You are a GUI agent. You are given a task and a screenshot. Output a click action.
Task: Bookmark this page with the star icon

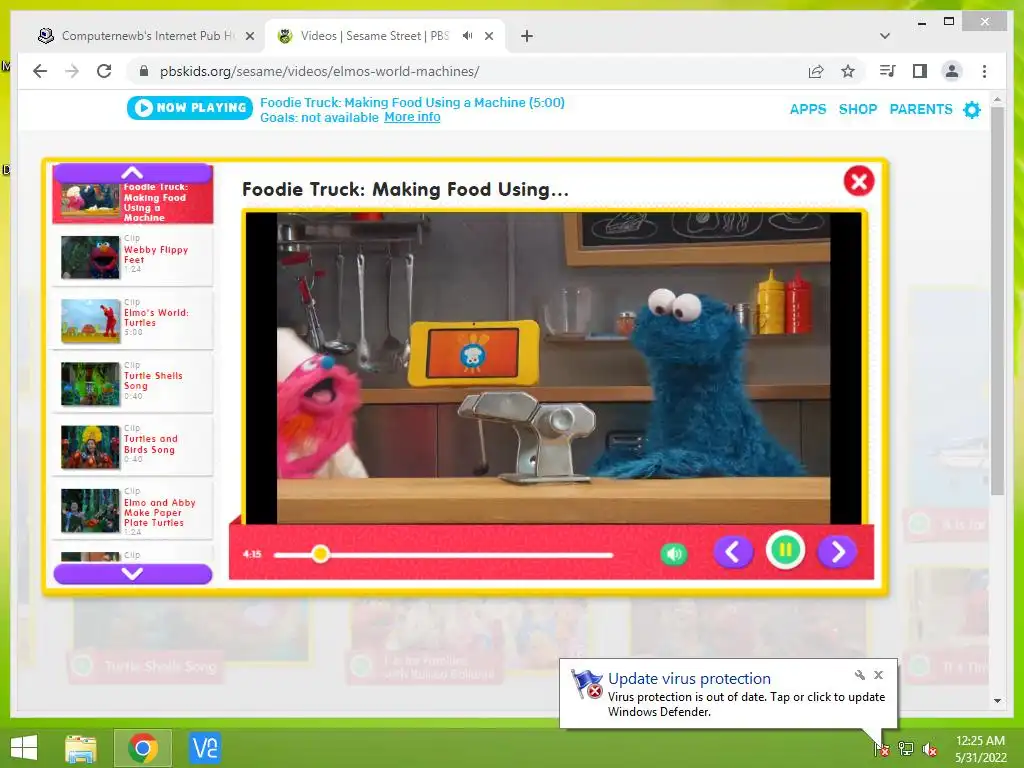pos(848,71)
